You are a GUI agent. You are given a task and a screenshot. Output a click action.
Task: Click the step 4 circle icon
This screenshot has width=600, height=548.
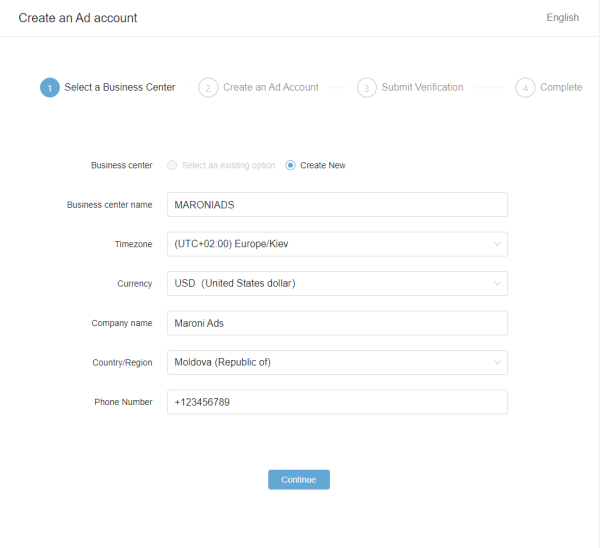click(525, 88)
